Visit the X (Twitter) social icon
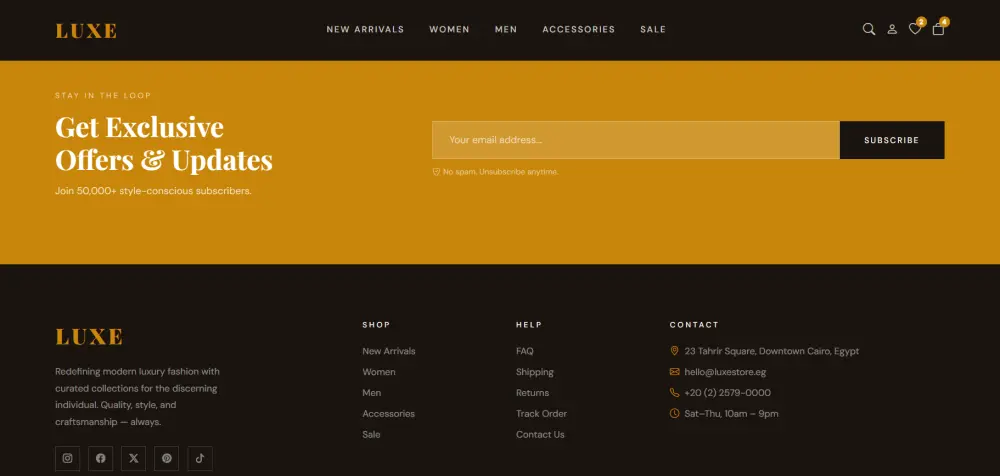The image size is (1000, 476). tap(133, 458)
